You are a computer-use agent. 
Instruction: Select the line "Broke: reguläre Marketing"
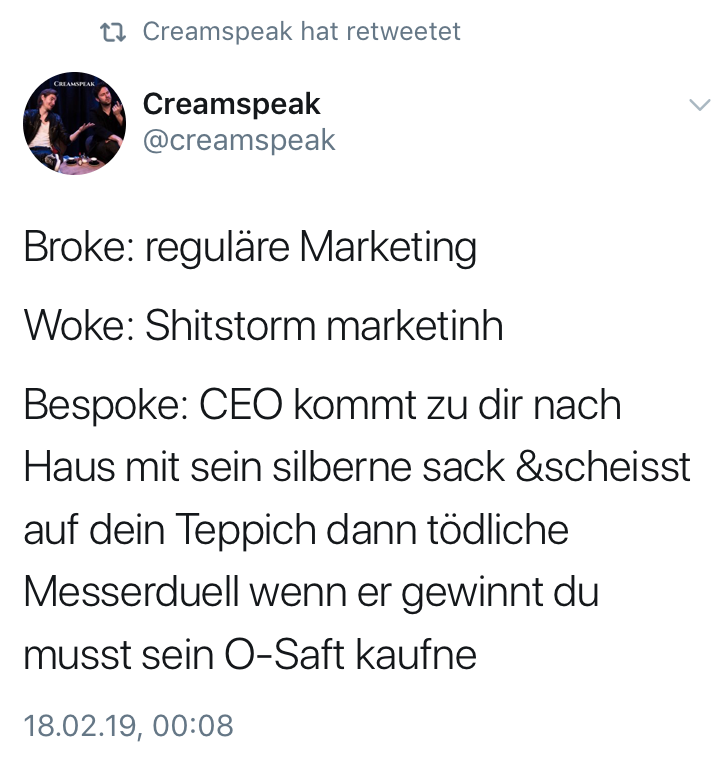(x=249, y=247)
